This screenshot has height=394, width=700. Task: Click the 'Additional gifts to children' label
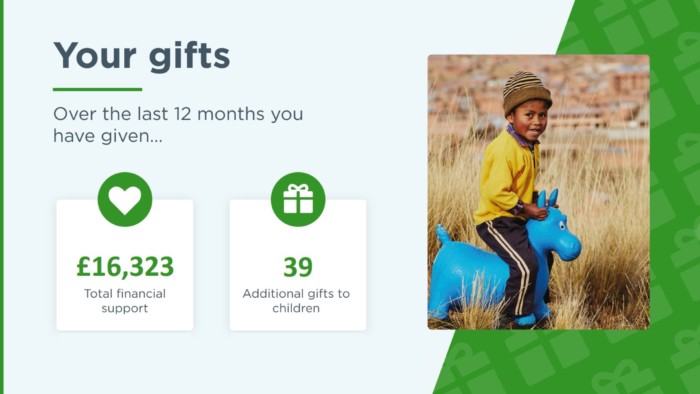coord(296,301)
